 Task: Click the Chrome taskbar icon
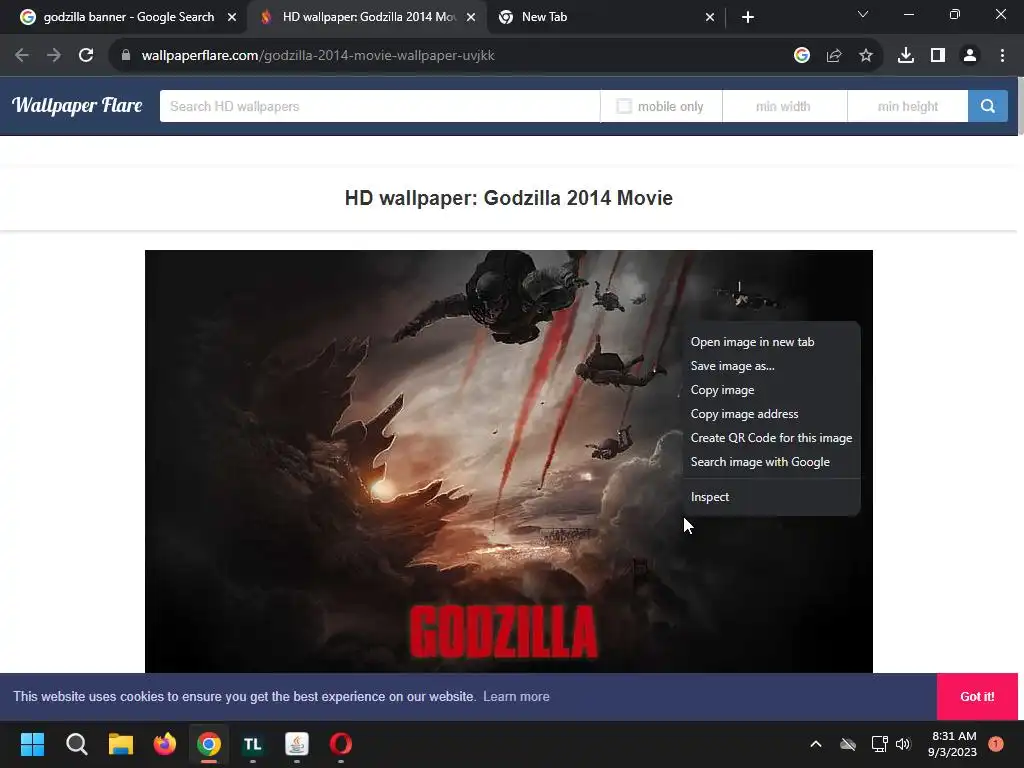pos(209,744)
